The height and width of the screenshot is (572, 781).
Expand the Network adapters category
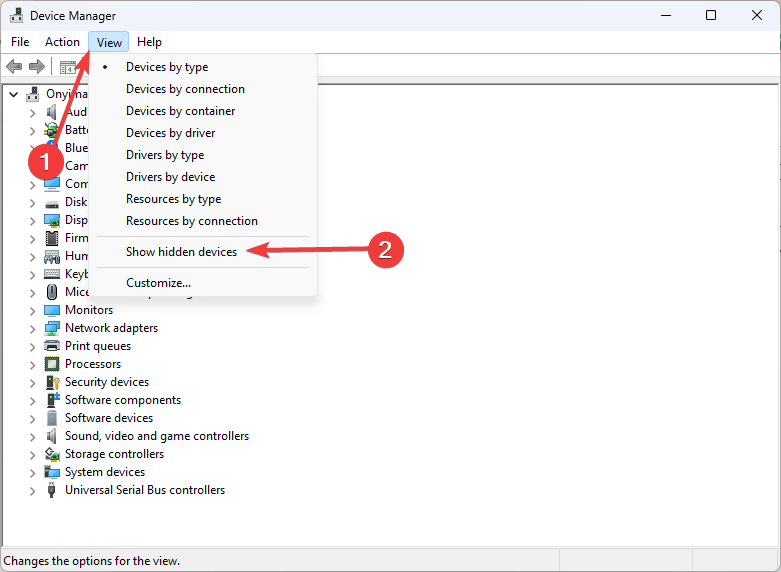pos(32,329)
